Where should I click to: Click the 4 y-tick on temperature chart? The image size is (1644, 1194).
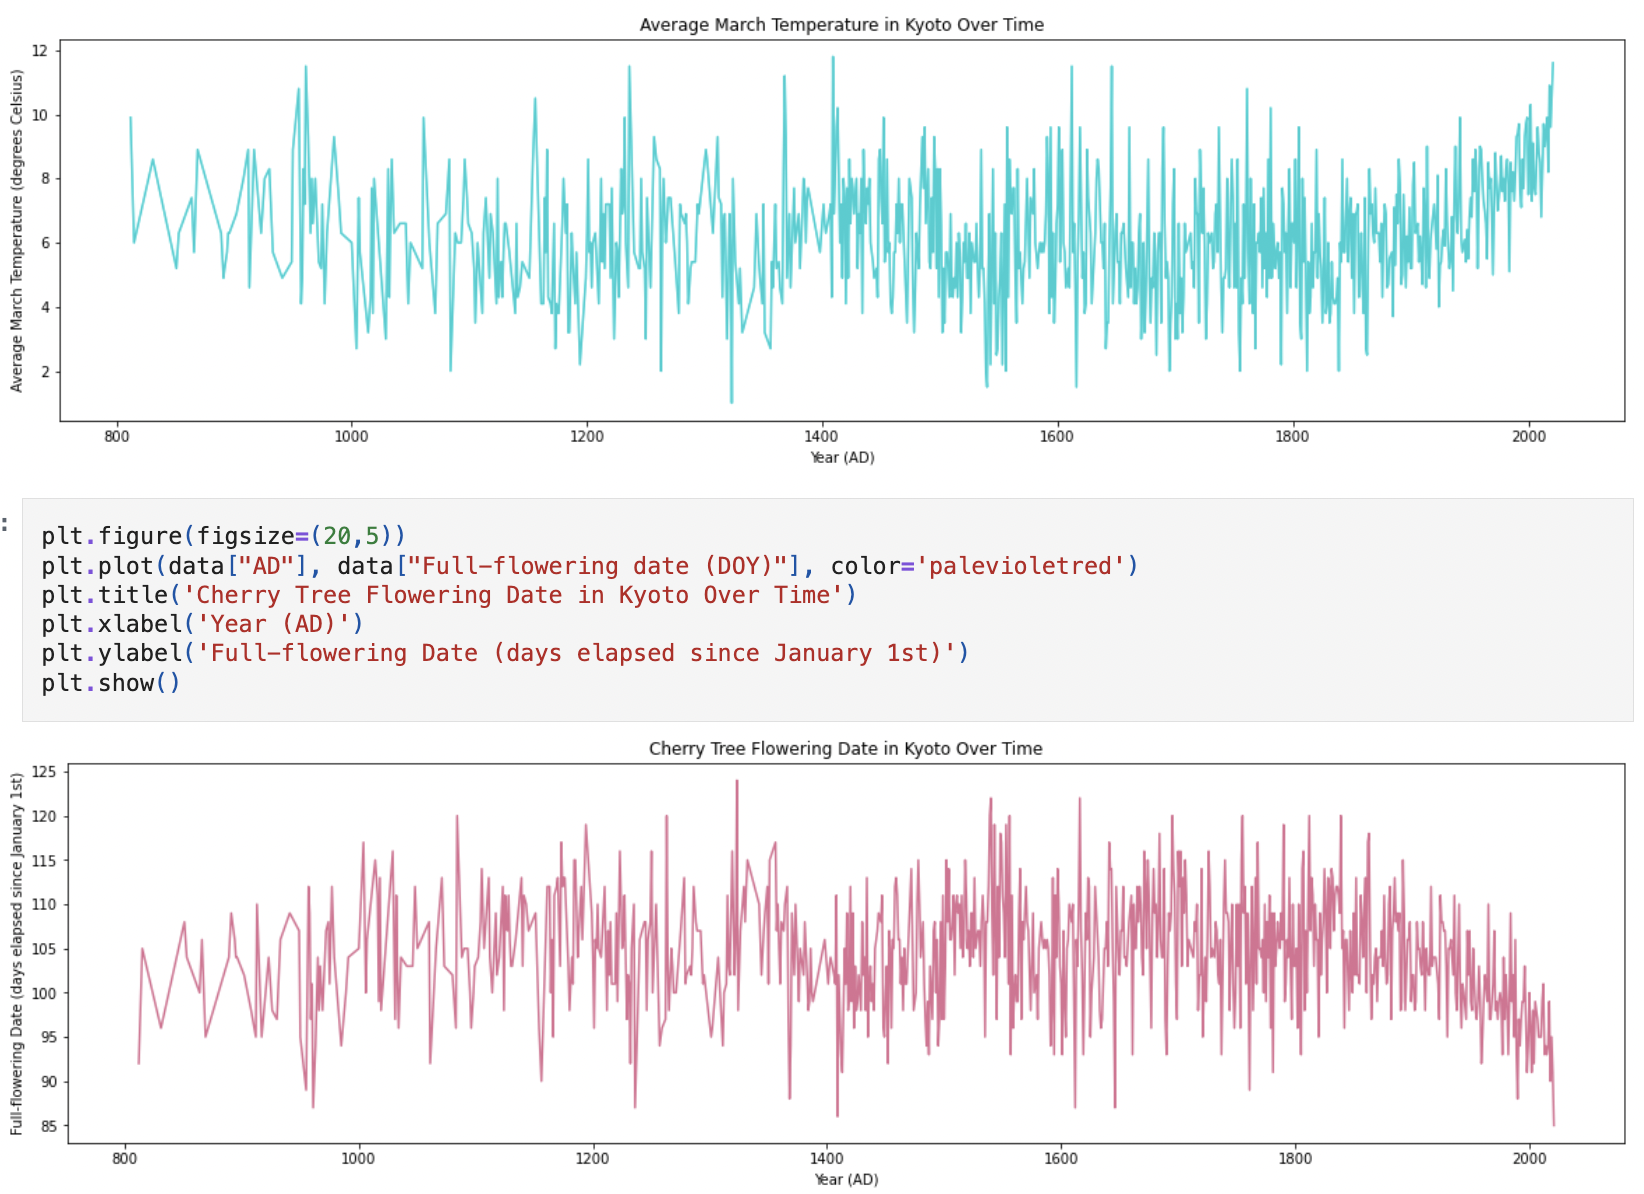[x=44, y=307]
